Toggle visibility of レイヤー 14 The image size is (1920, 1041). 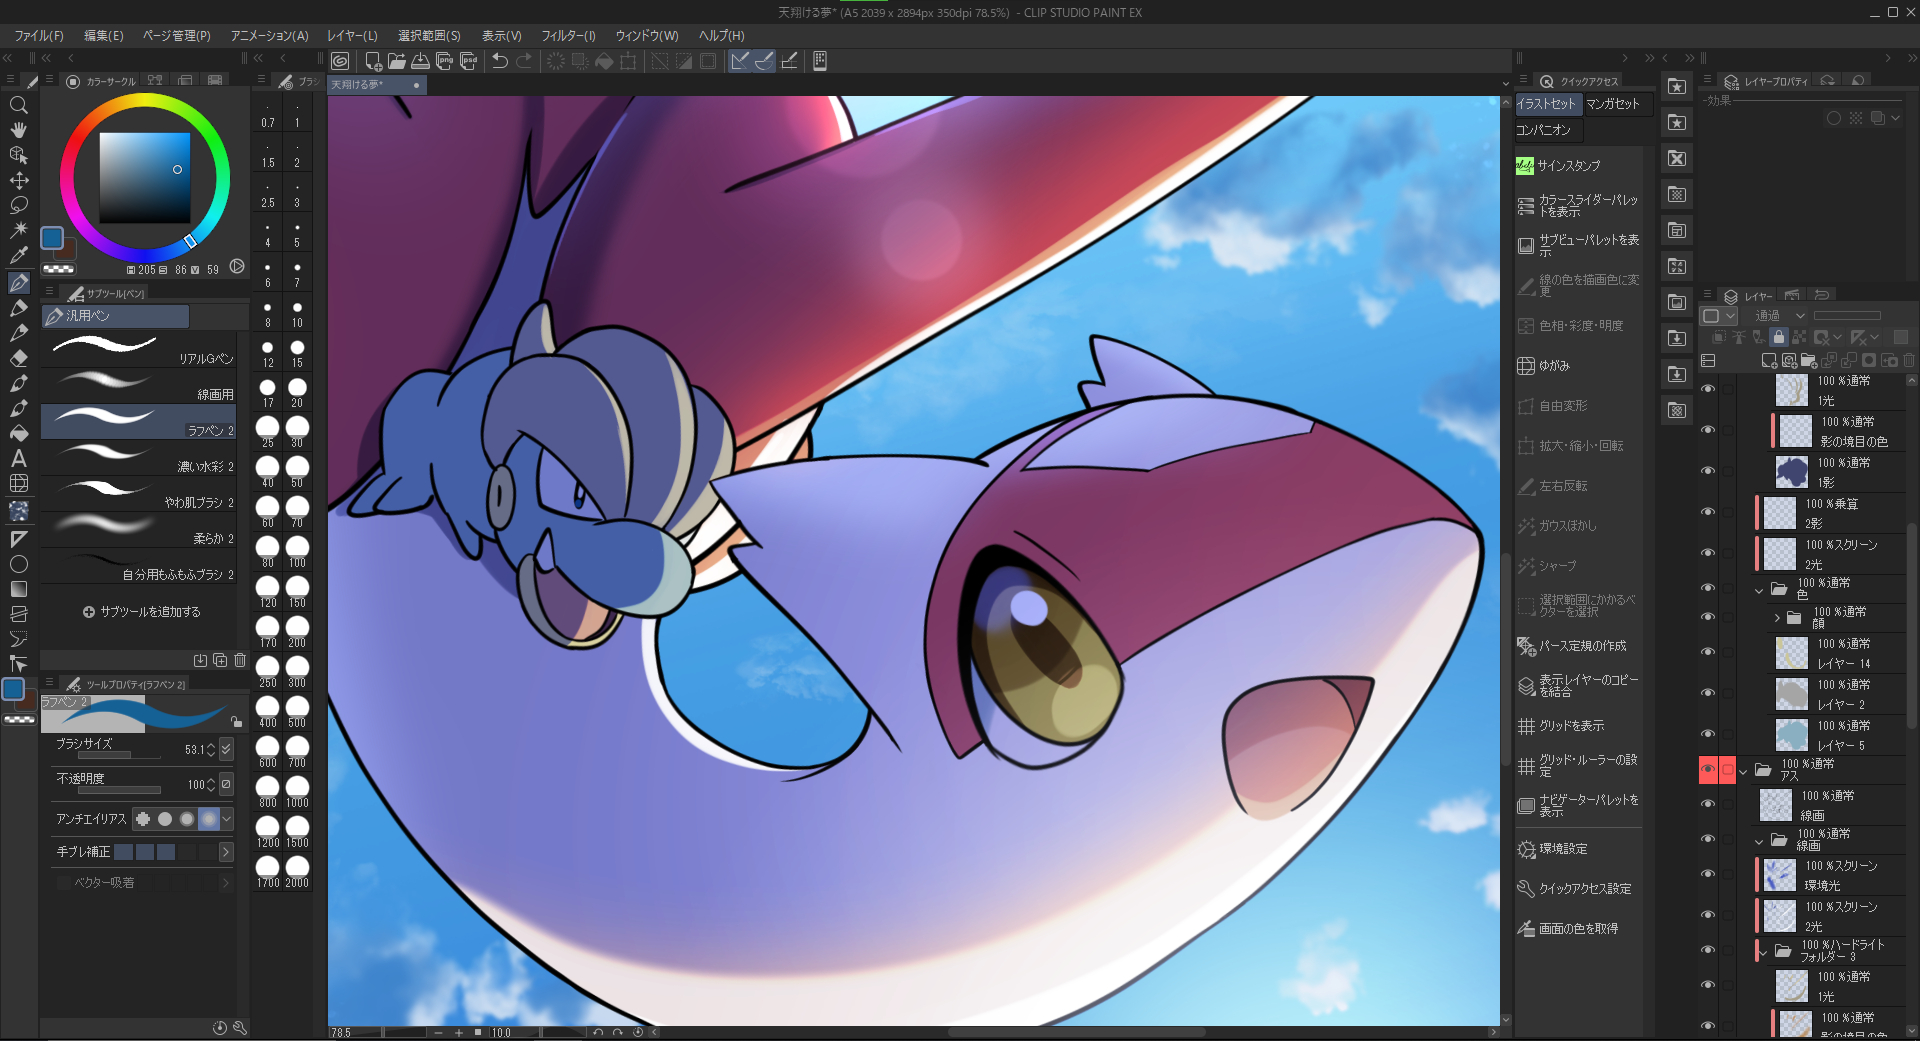tap(1708, 653)
